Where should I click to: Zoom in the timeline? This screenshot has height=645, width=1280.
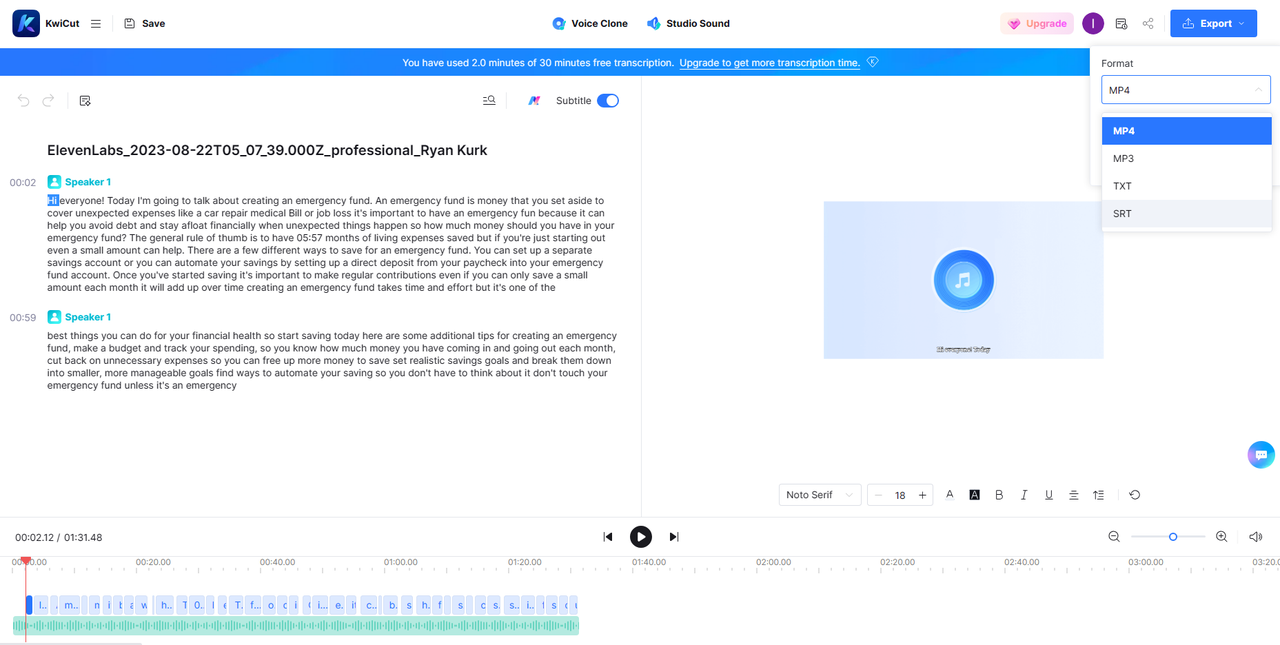(x=1222, y=537)
